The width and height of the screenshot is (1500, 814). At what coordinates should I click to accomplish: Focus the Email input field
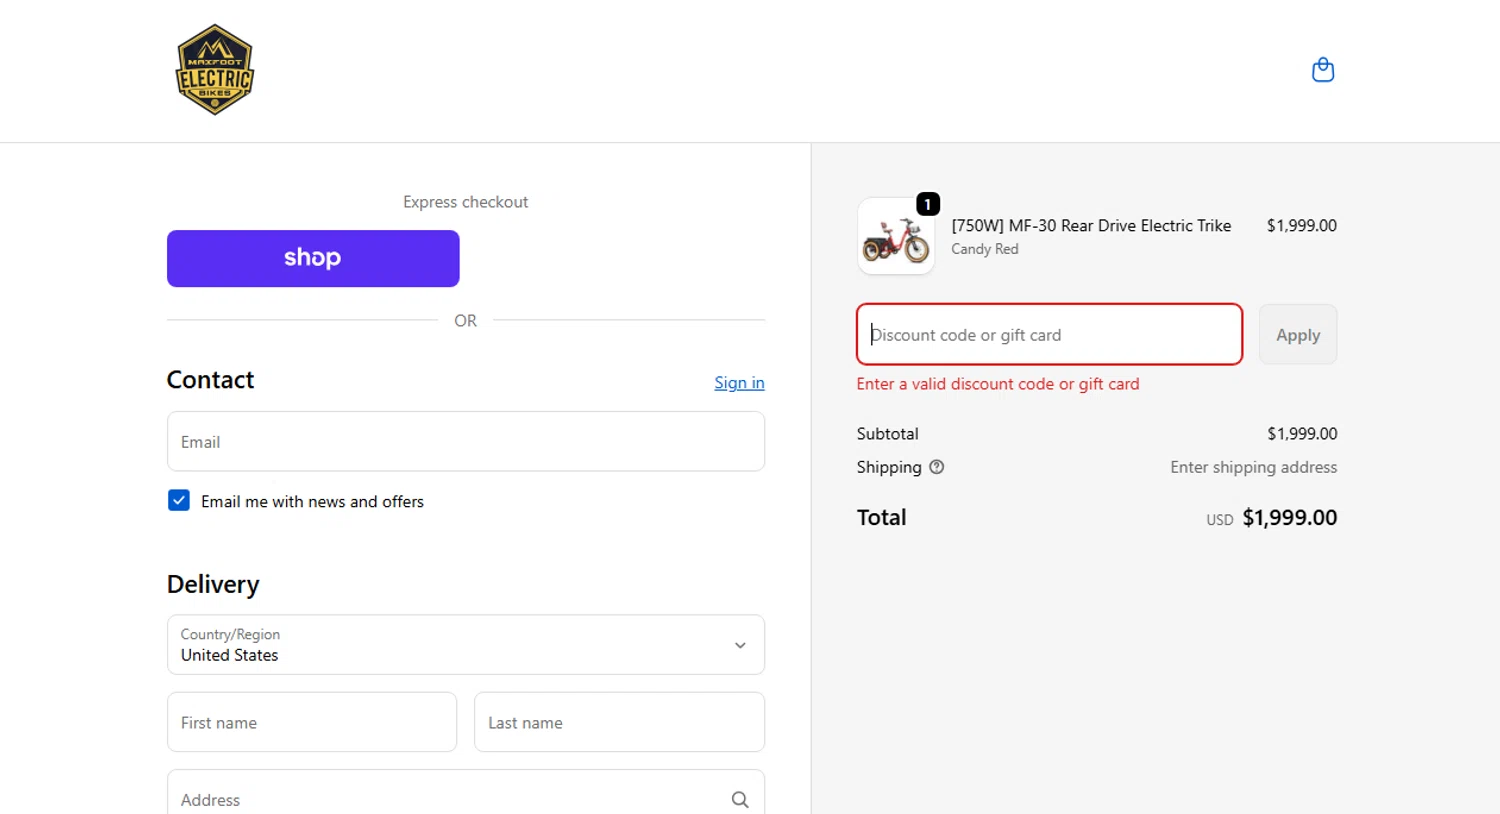click(x=466, y=441)
